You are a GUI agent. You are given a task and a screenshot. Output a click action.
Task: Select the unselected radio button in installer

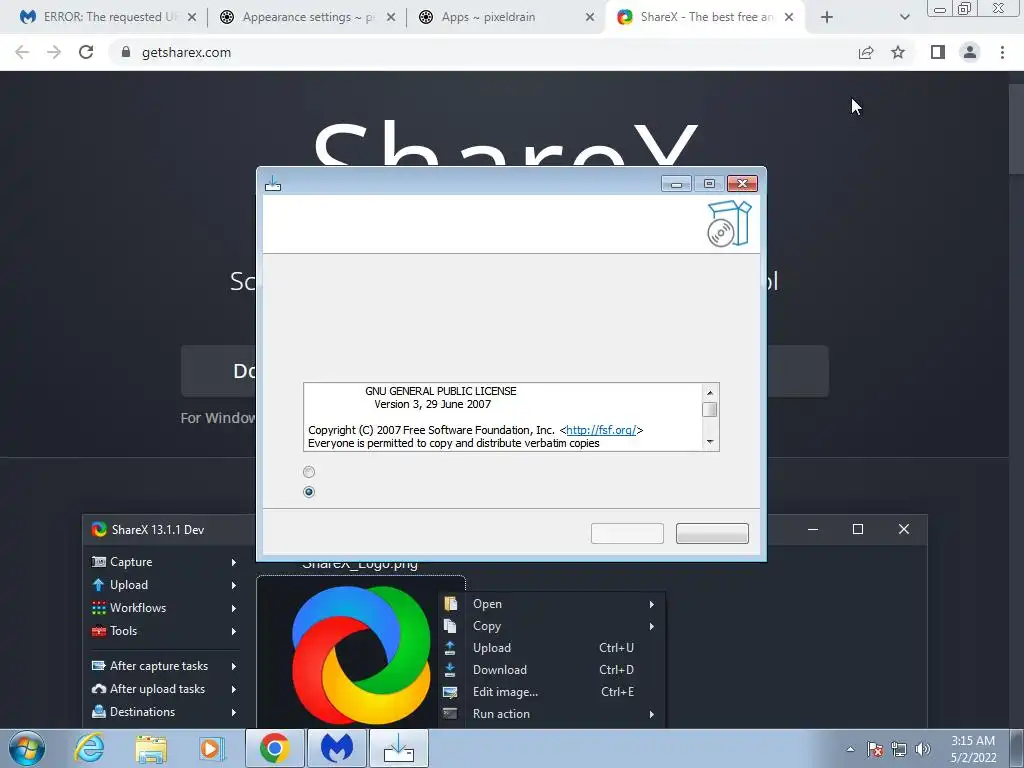click(309, 472)
